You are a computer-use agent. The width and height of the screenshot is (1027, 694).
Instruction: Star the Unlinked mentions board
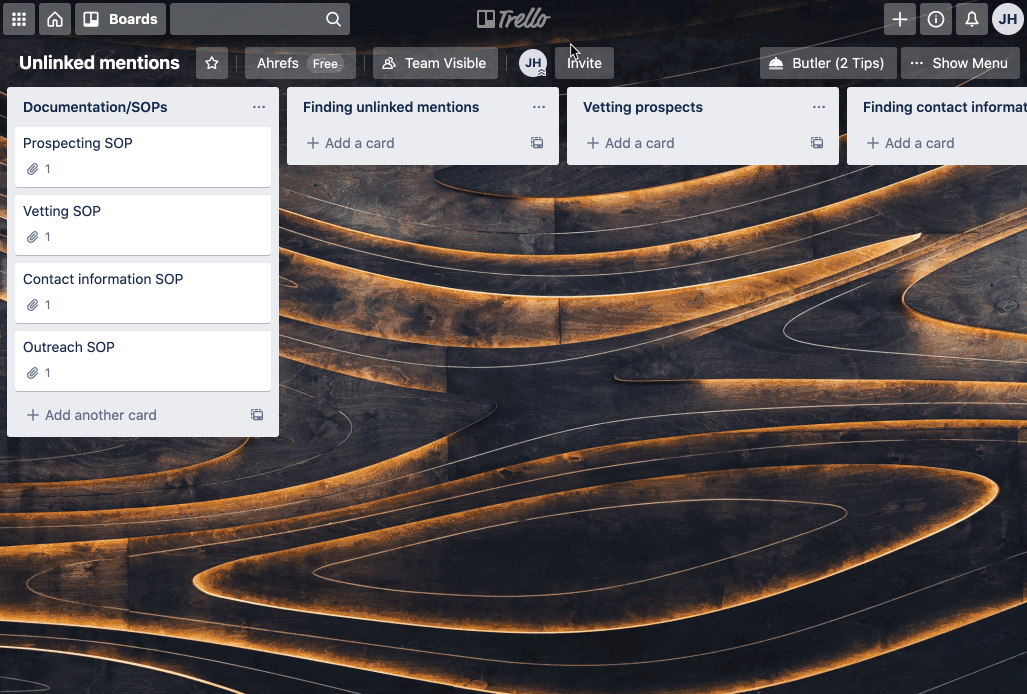click(211, 62)
